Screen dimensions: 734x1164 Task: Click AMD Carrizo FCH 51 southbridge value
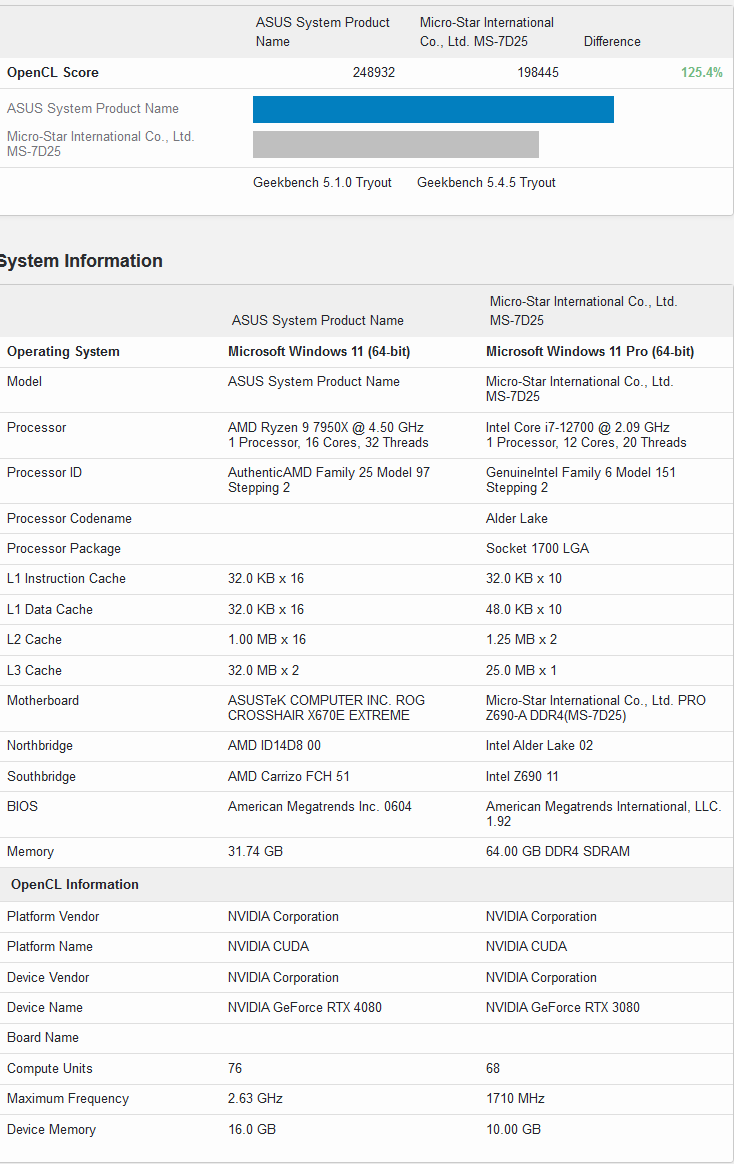289,776
